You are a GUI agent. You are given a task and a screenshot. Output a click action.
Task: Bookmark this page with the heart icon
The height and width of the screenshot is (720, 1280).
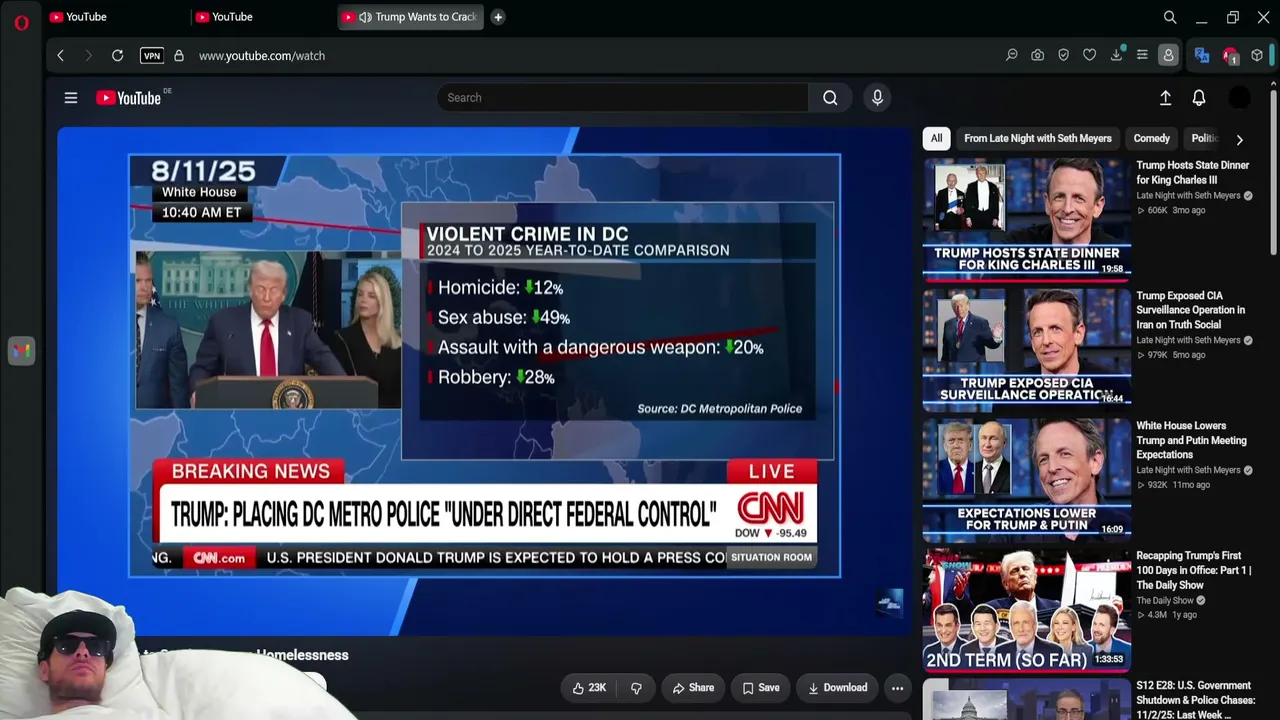[1090, 56]
